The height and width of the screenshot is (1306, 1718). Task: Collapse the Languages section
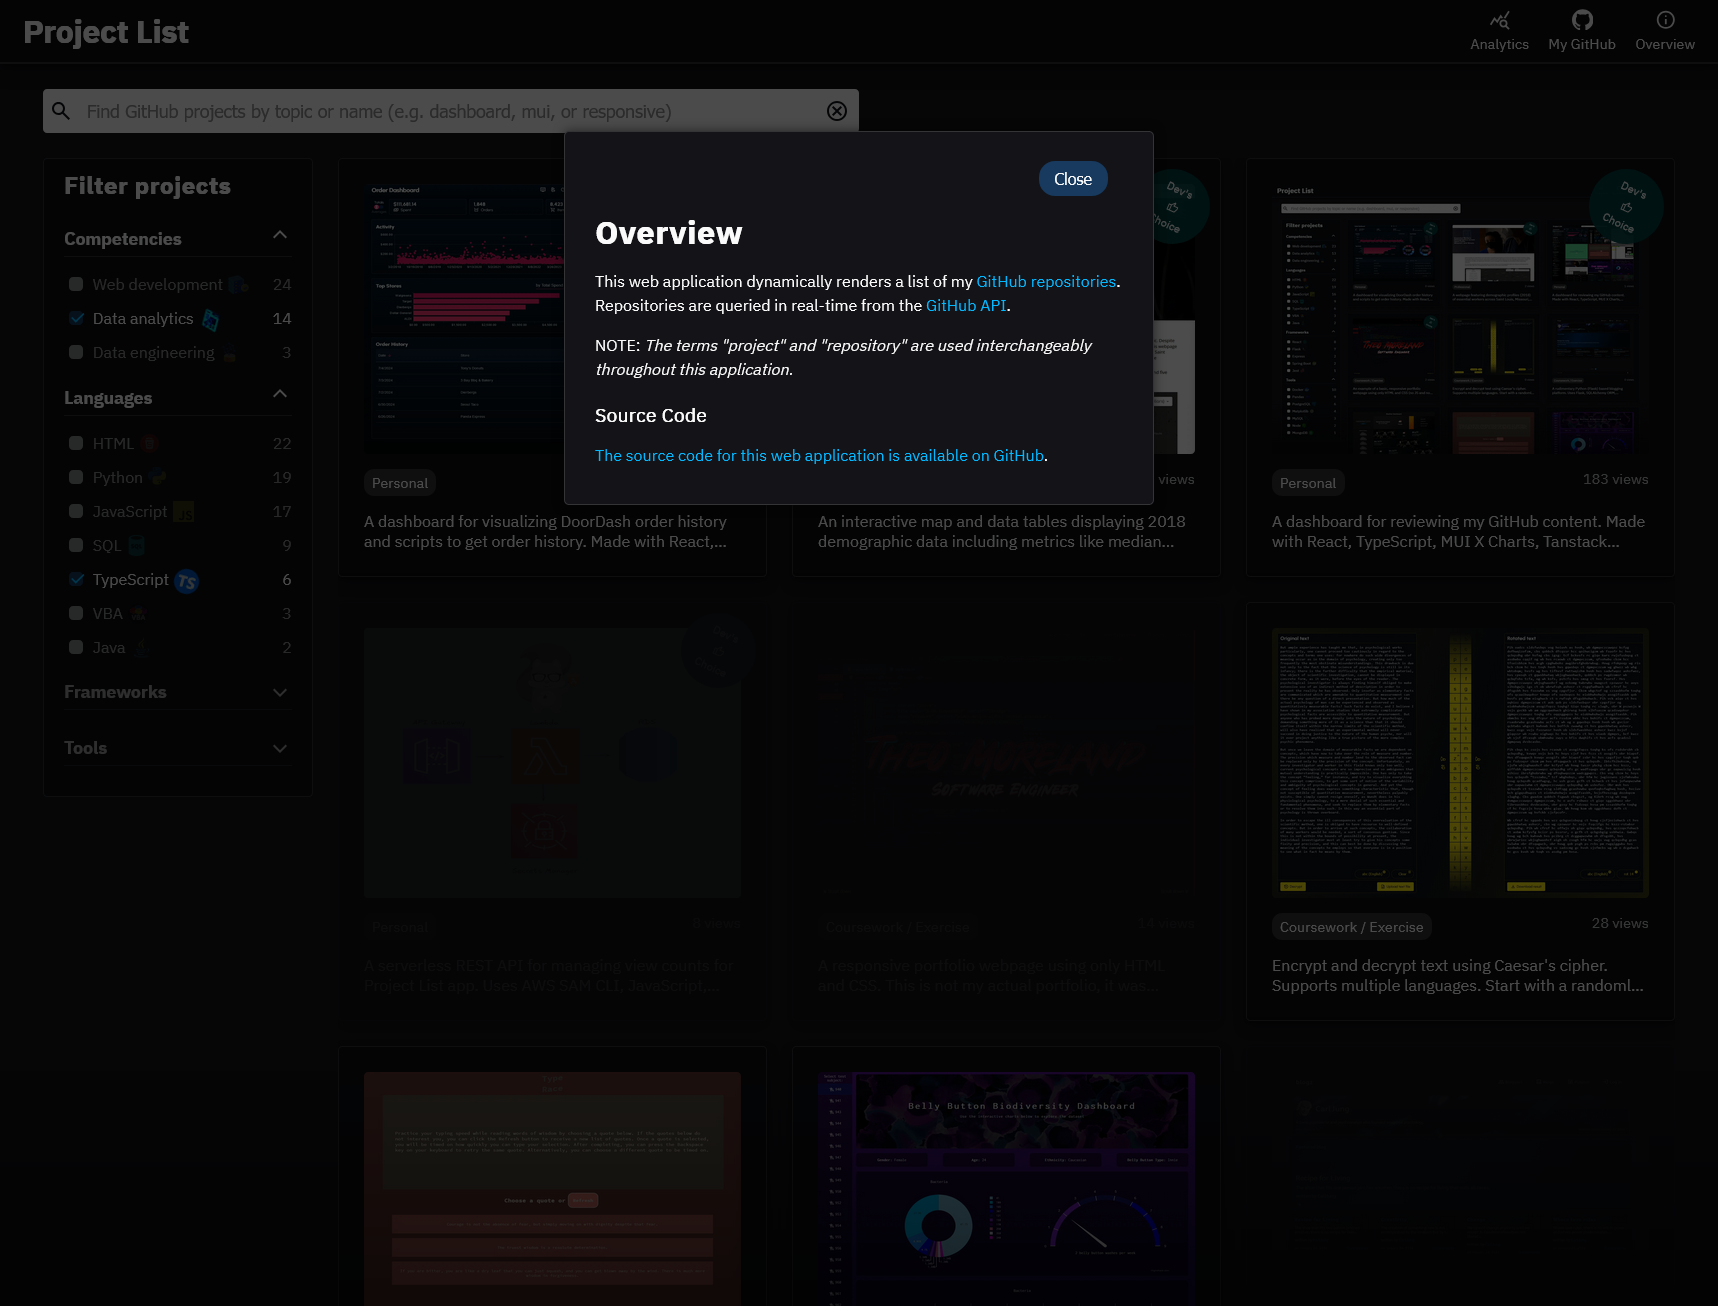click(280, 395)
